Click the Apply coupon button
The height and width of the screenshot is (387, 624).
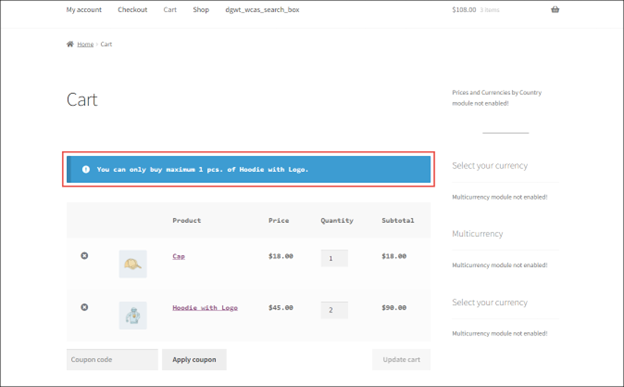[x=194, y=360]
